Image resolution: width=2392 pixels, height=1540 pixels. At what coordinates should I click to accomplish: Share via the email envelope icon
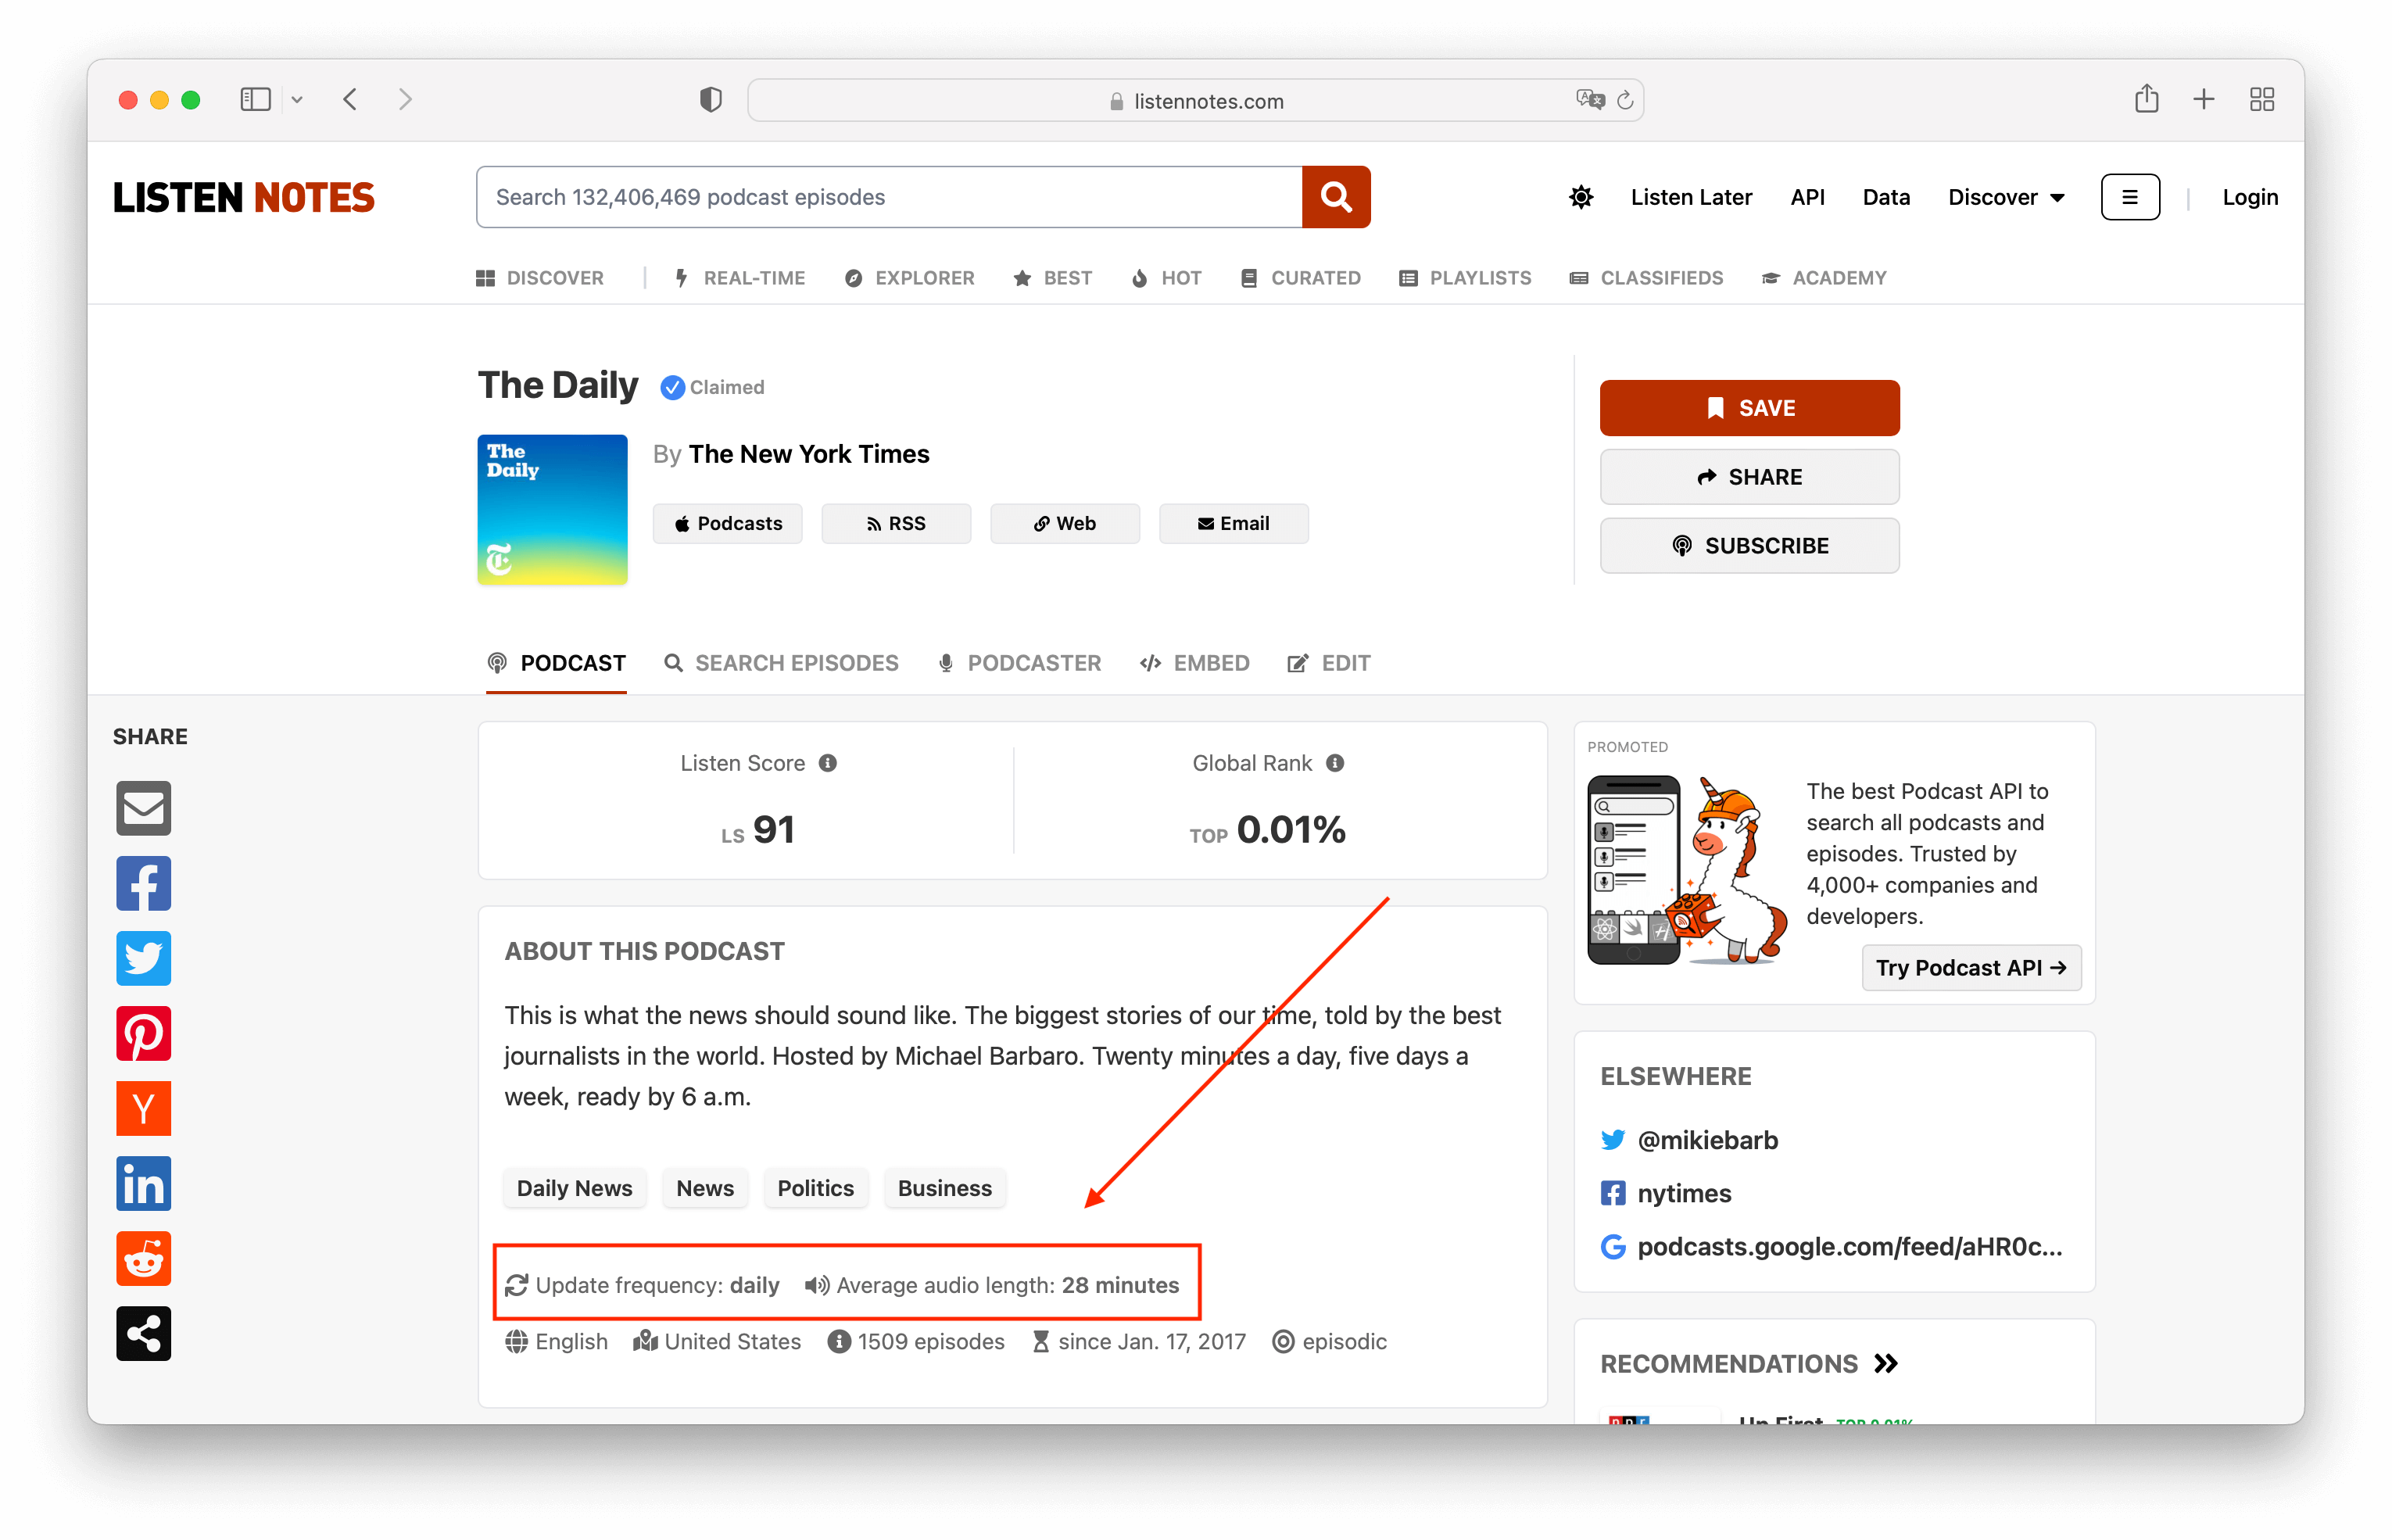coord(143,808)
